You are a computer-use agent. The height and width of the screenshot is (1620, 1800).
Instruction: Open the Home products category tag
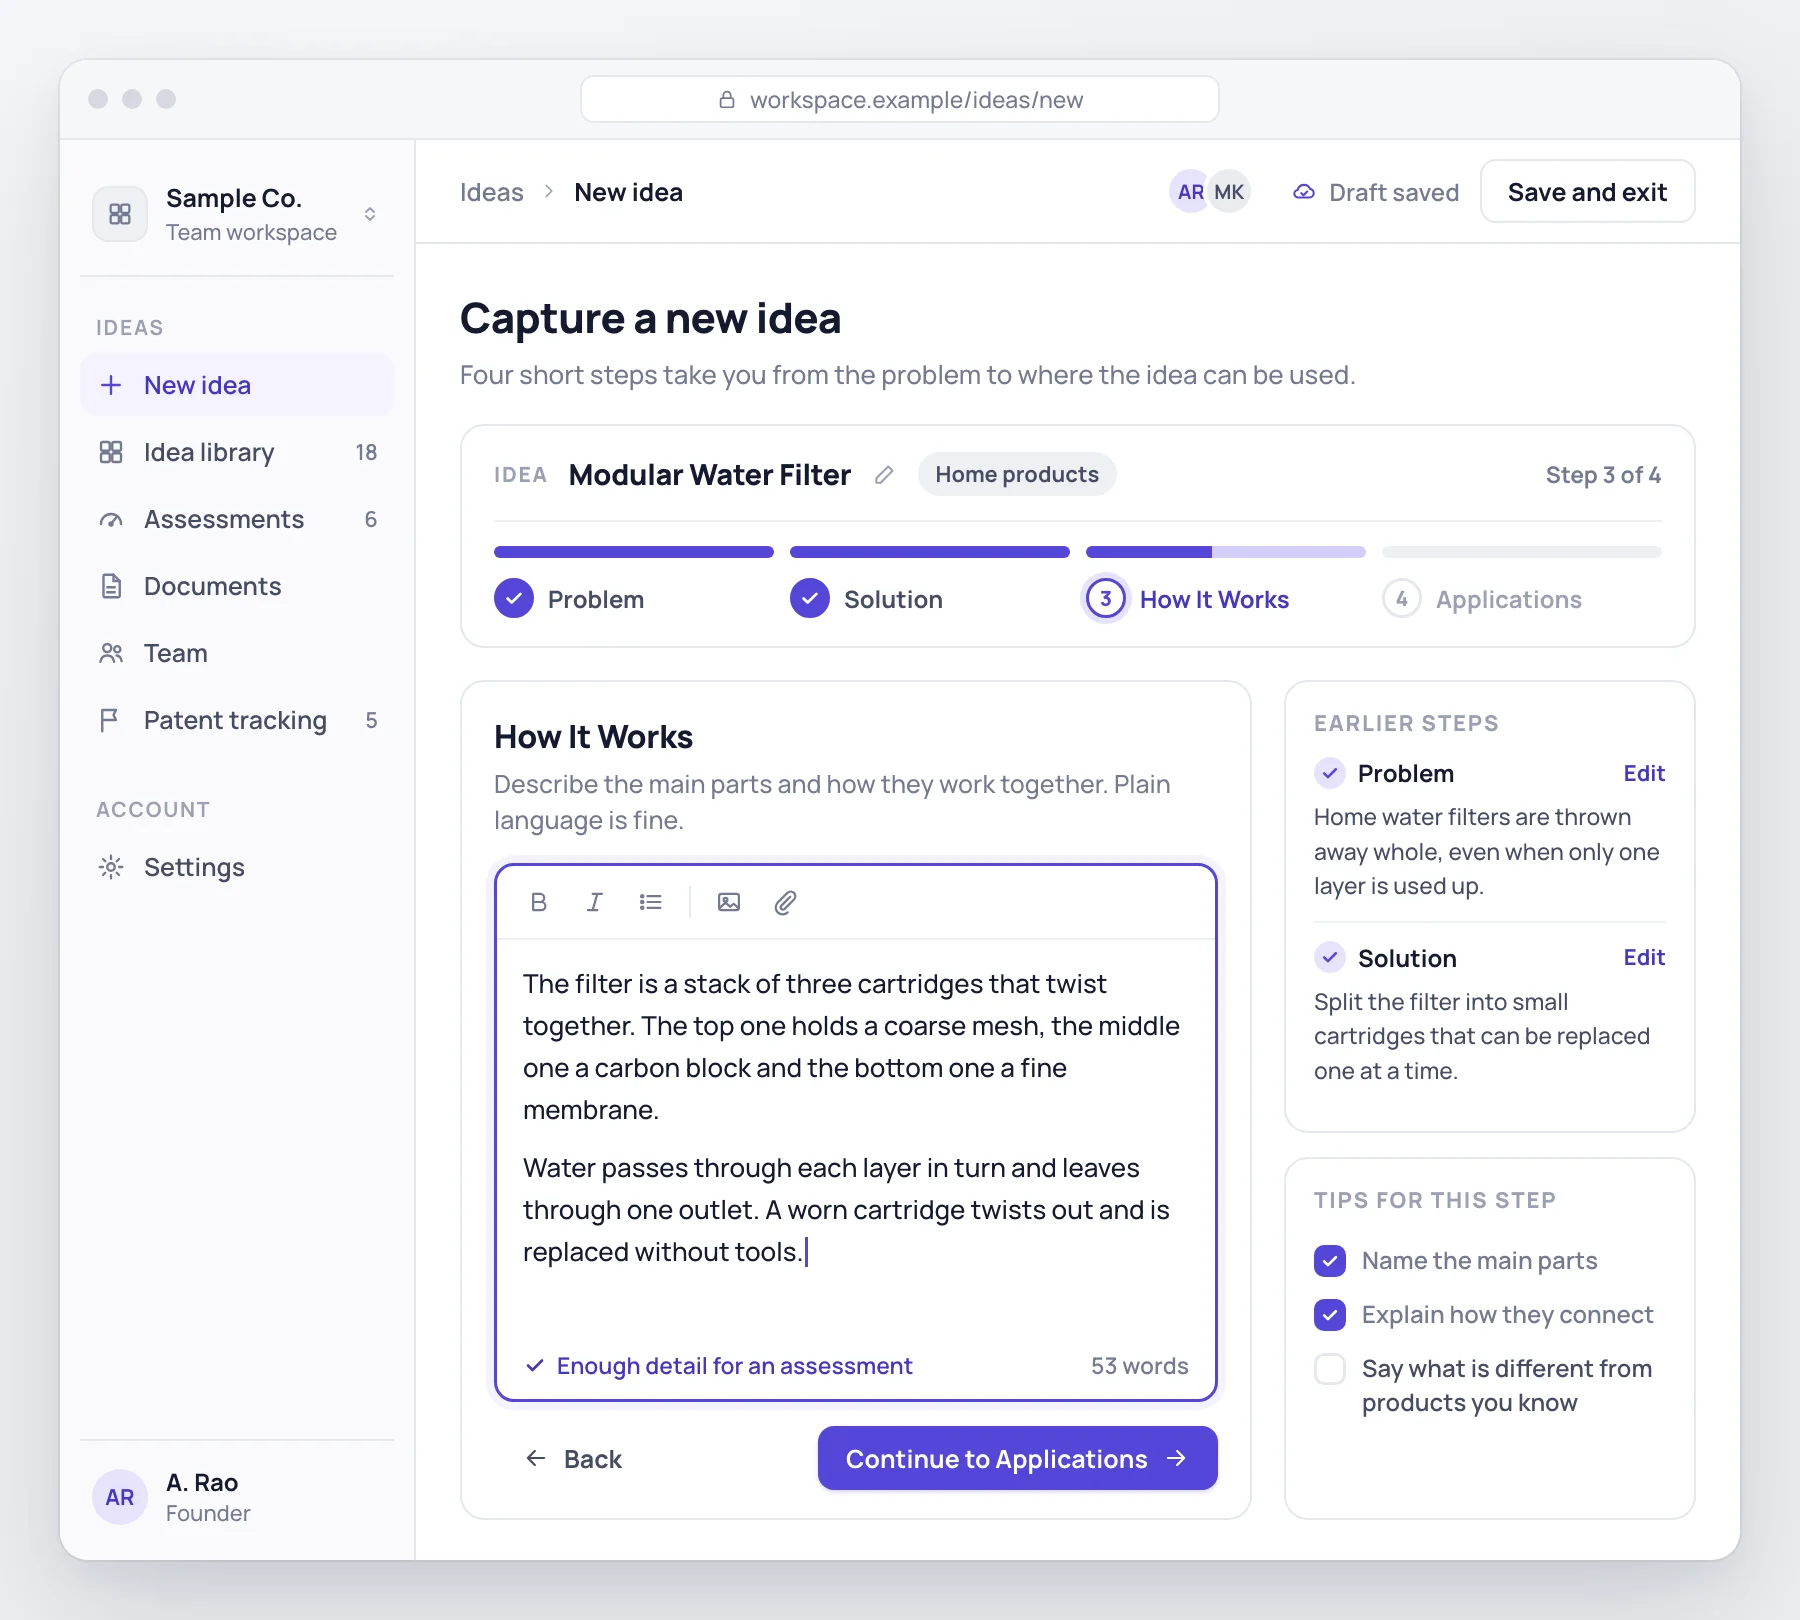(1017, 474)
